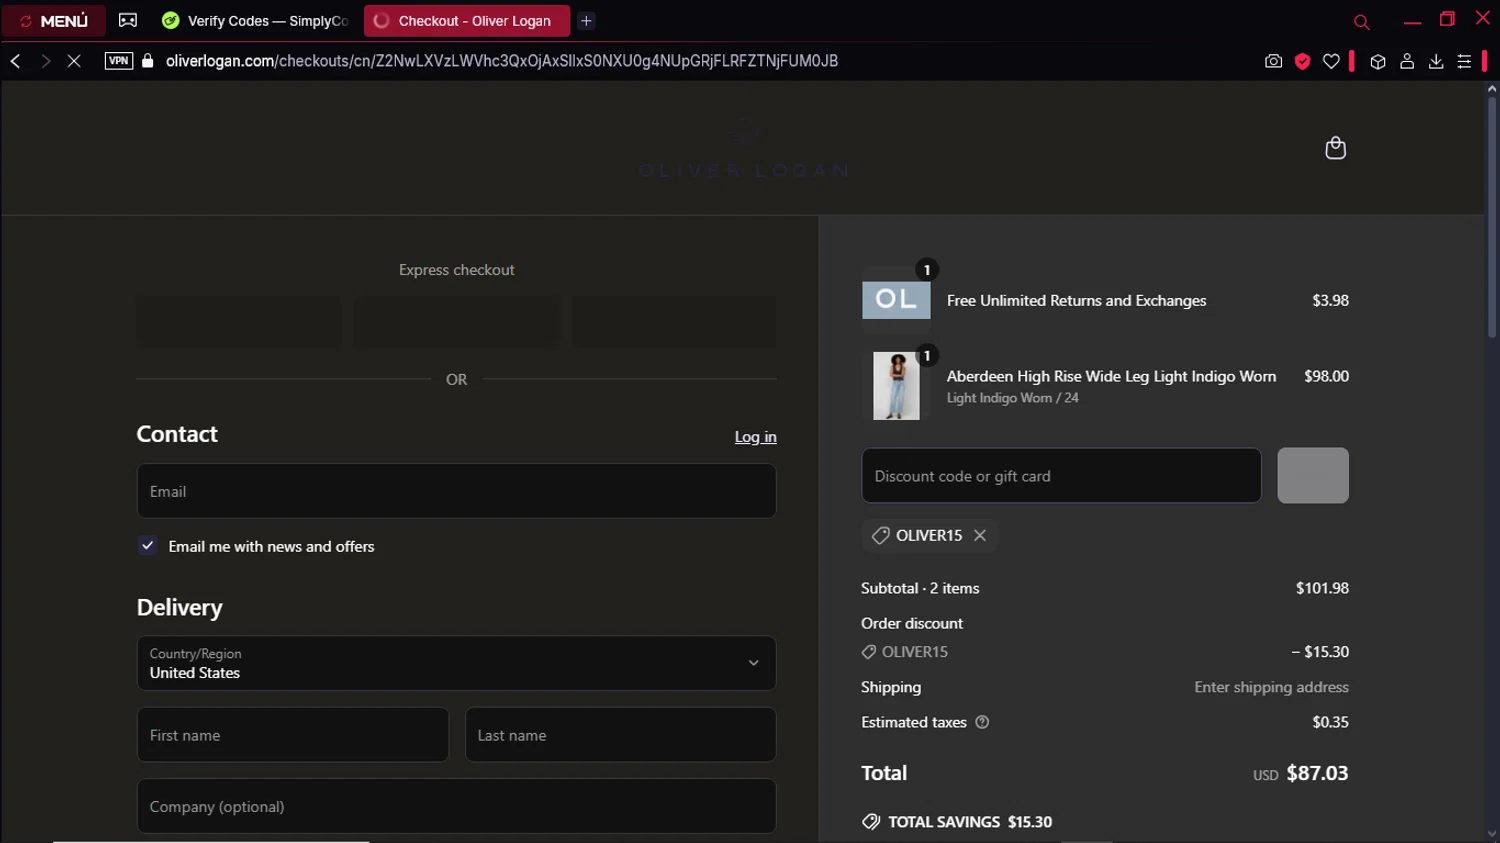Open the shopping bag cart icon
Image resolution: width=1500 pixels, height=843 pixels.
point(1335,148)
